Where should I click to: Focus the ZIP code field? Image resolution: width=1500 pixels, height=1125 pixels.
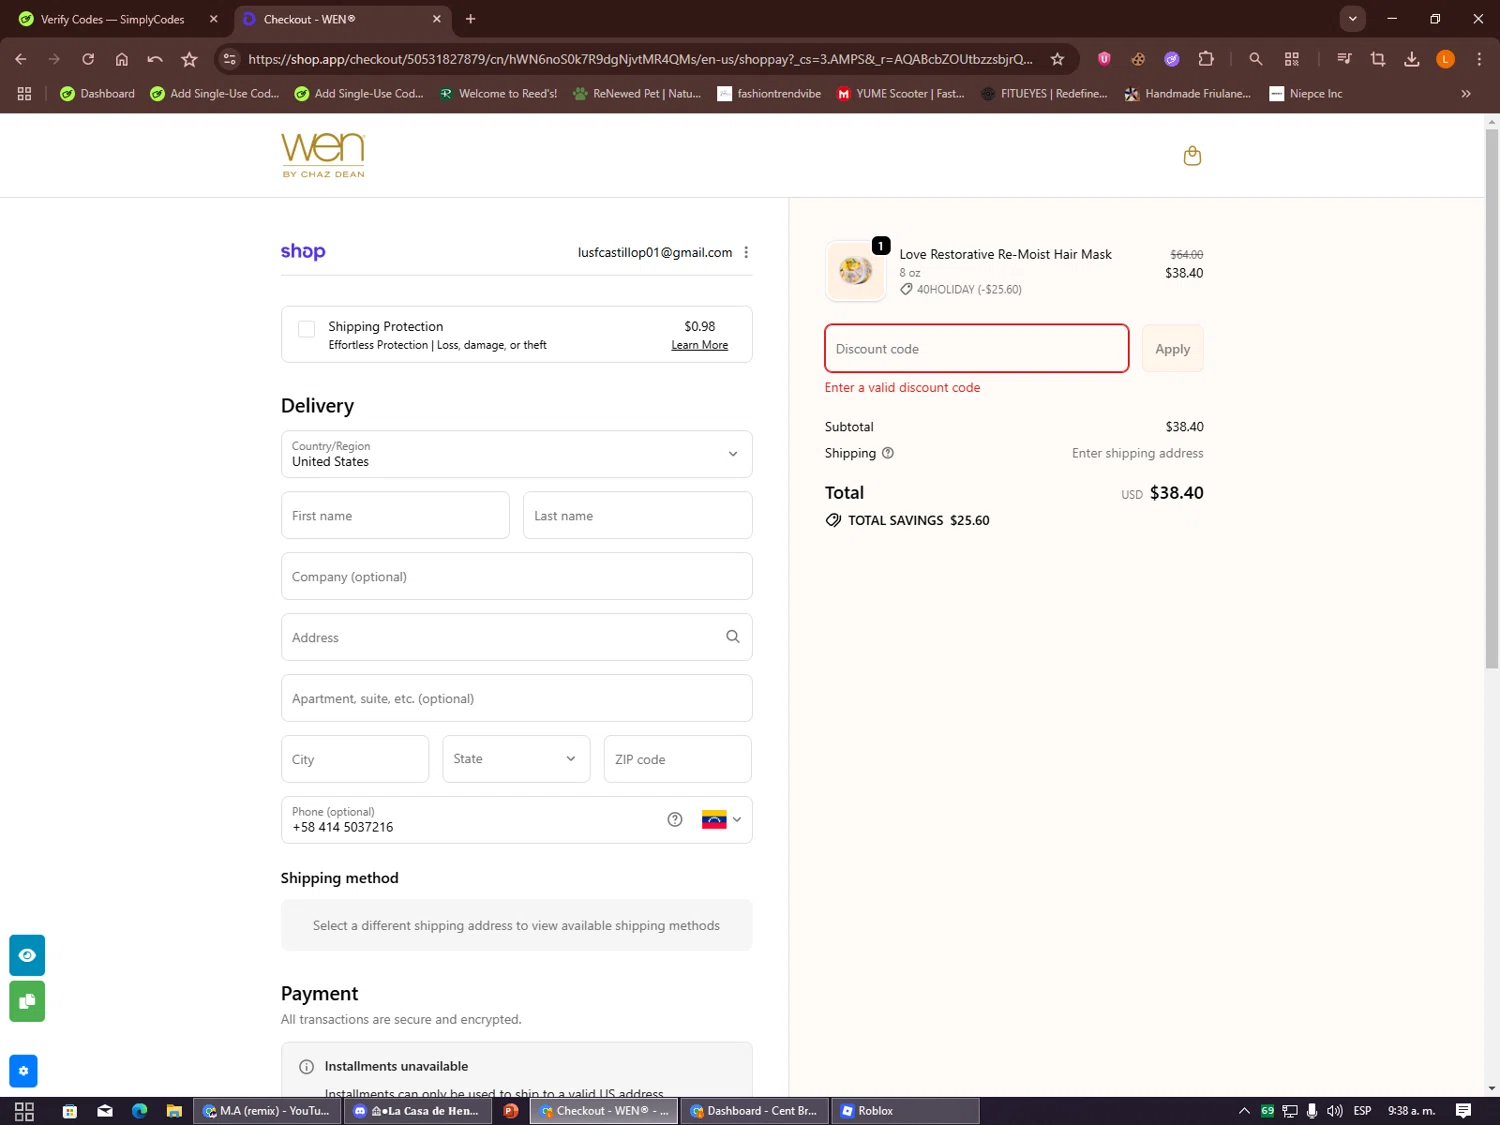[x=677, y=759]
